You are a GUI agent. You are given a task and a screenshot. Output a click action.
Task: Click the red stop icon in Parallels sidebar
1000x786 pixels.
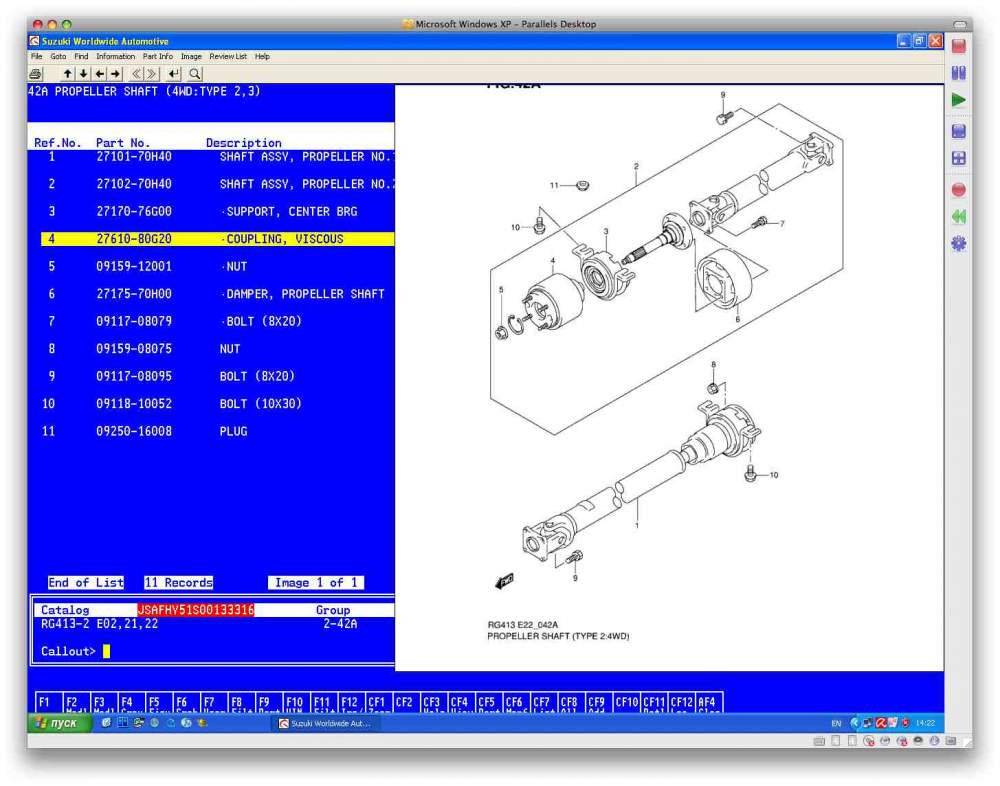click(959, 46)
